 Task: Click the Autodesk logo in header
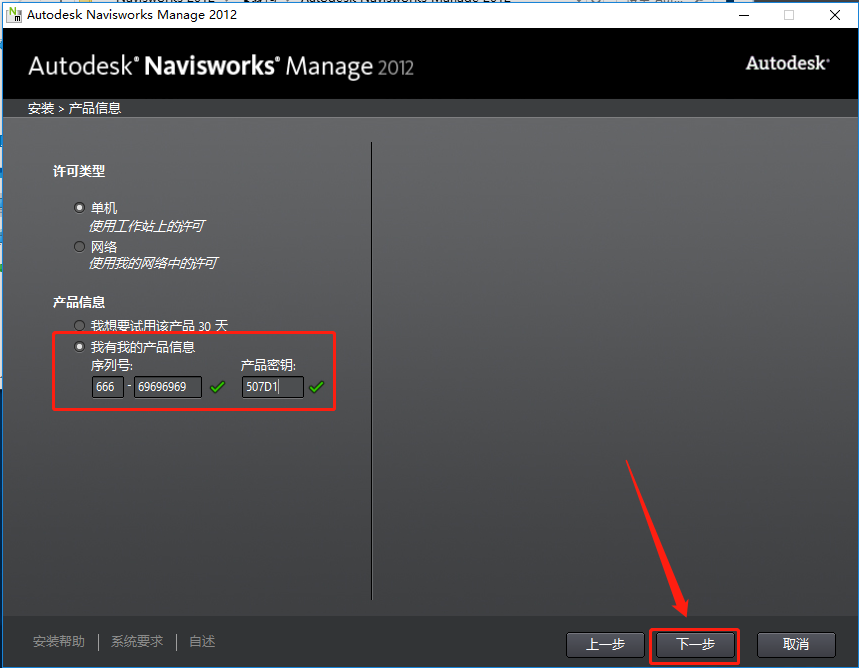point(787,64)
